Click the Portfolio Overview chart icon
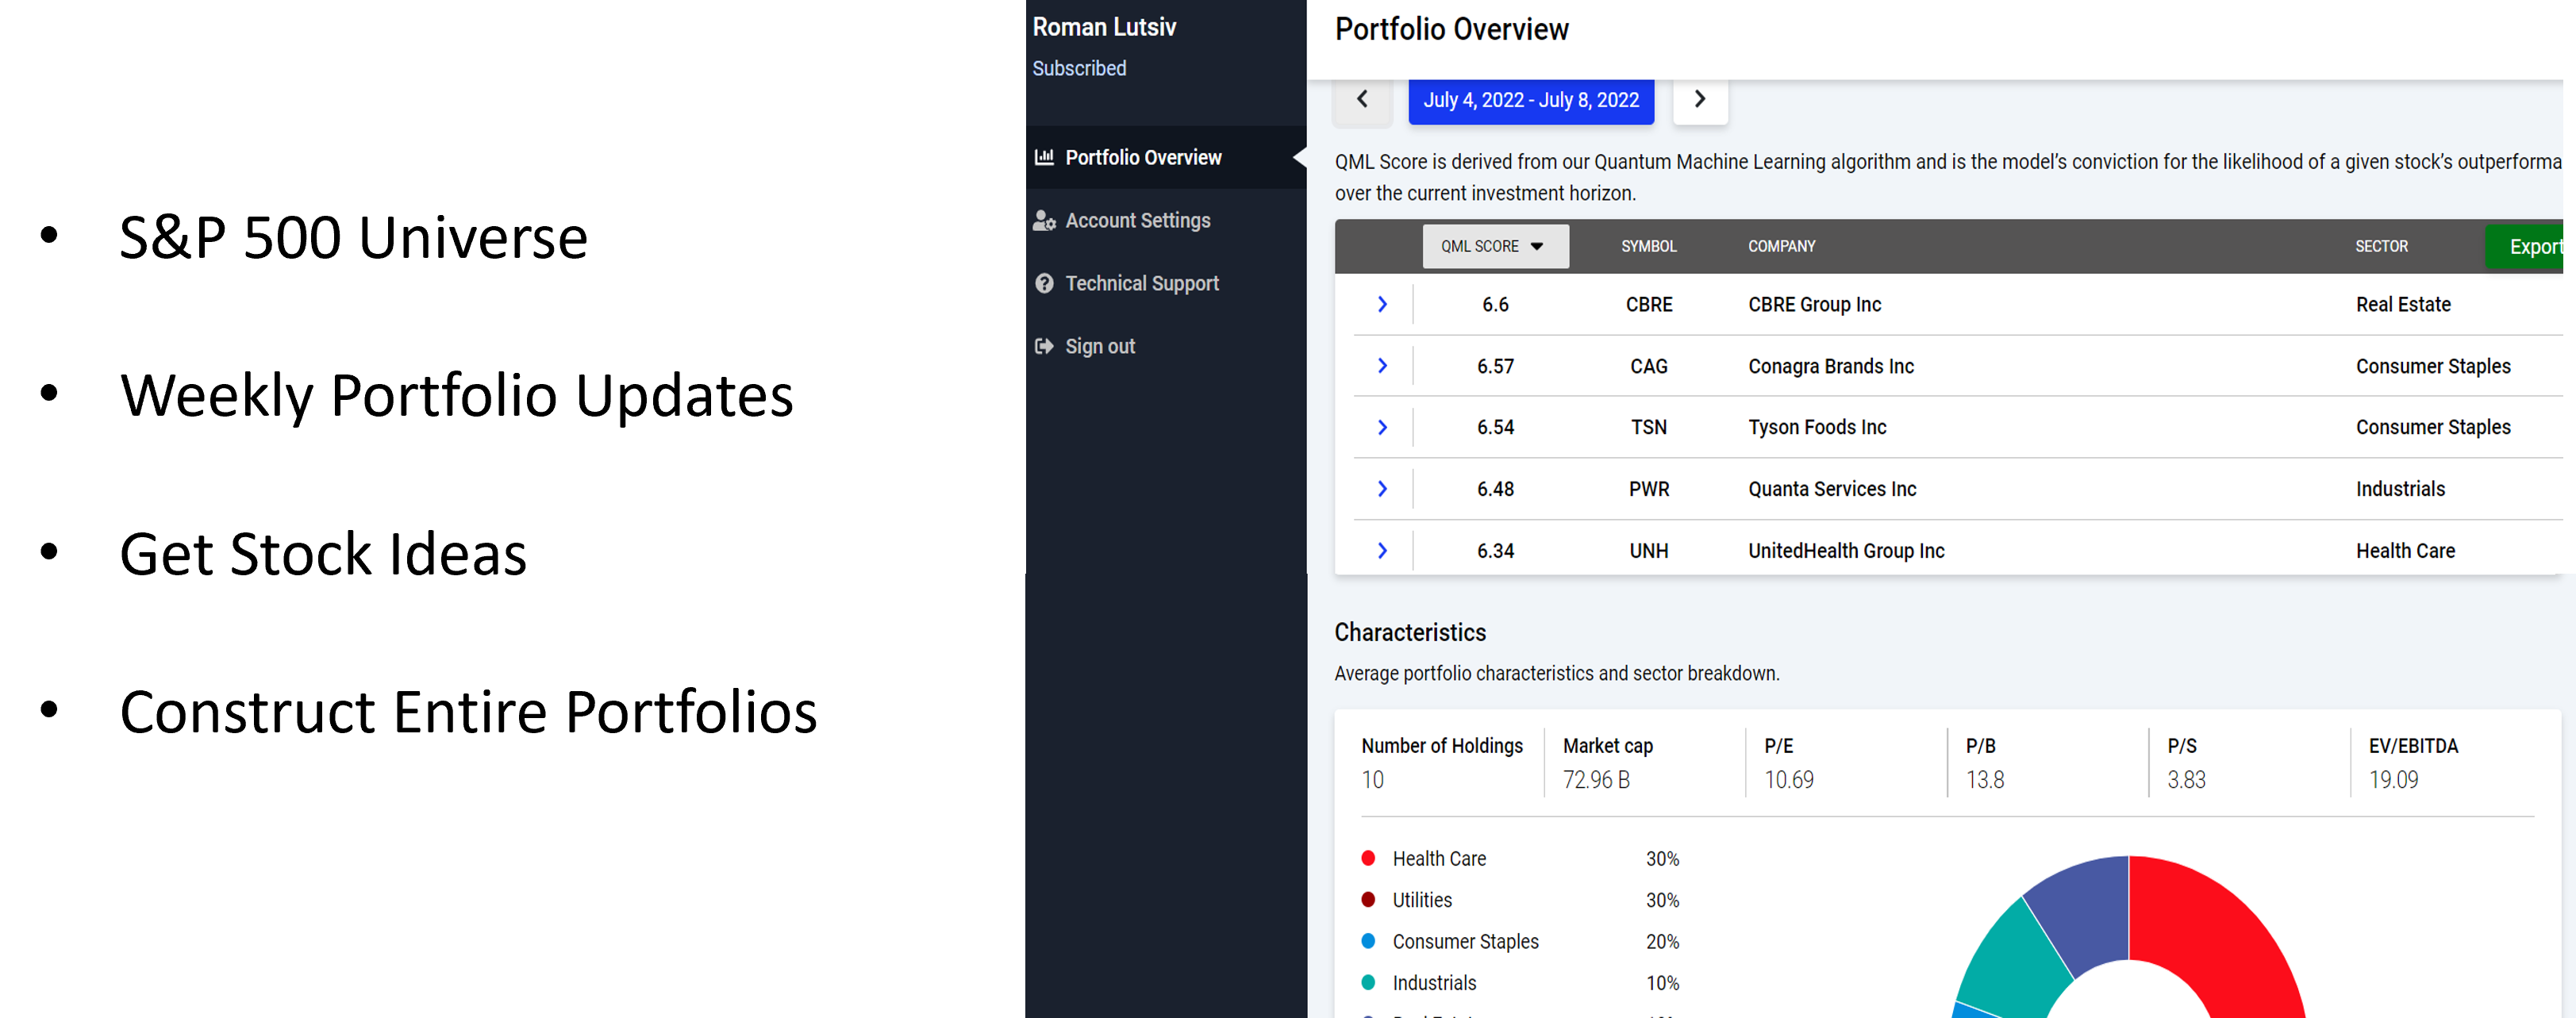The width and height of the screenshot is (2576, 1018). click(x=1044, y=157)
